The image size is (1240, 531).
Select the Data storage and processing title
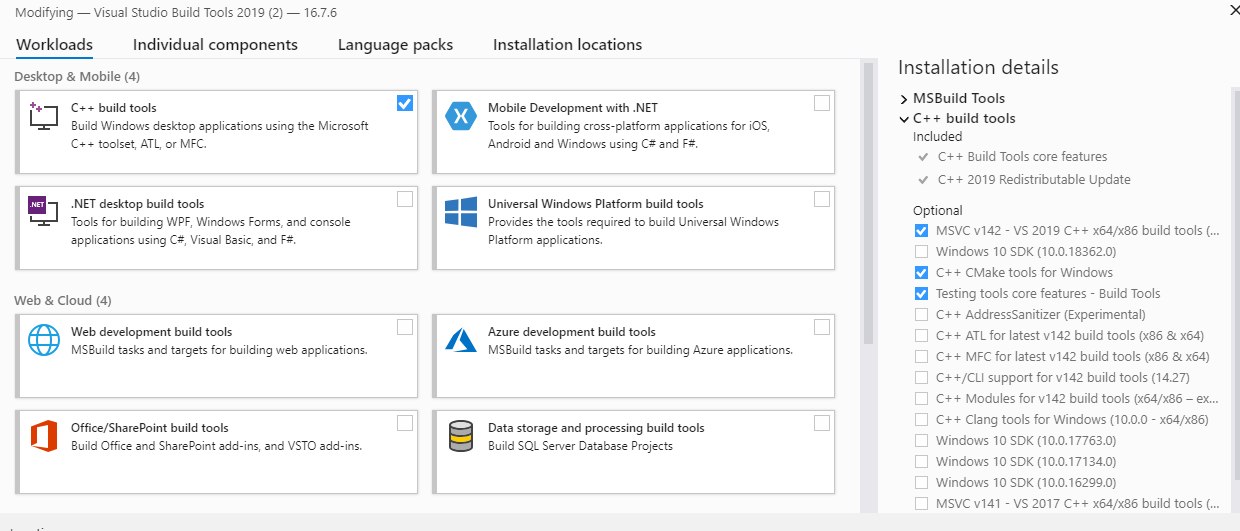pyautogui.click(x=596, y=428)
